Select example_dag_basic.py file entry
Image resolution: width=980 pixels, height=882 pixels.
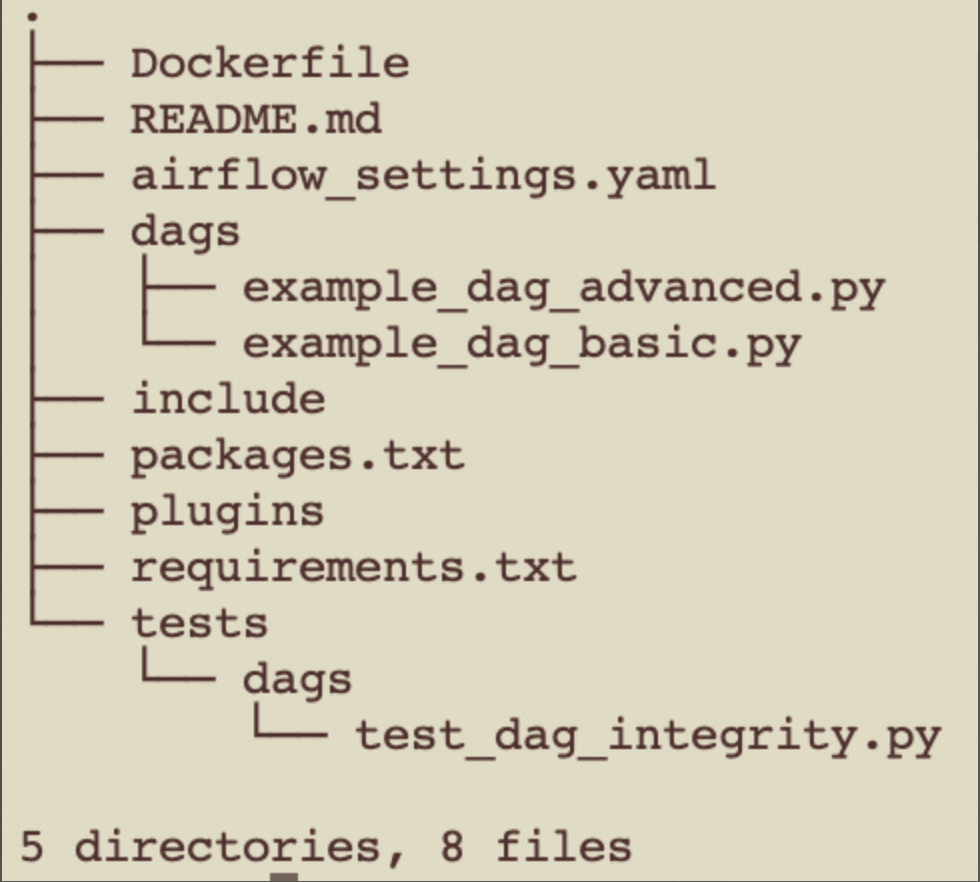pos(521,345)
